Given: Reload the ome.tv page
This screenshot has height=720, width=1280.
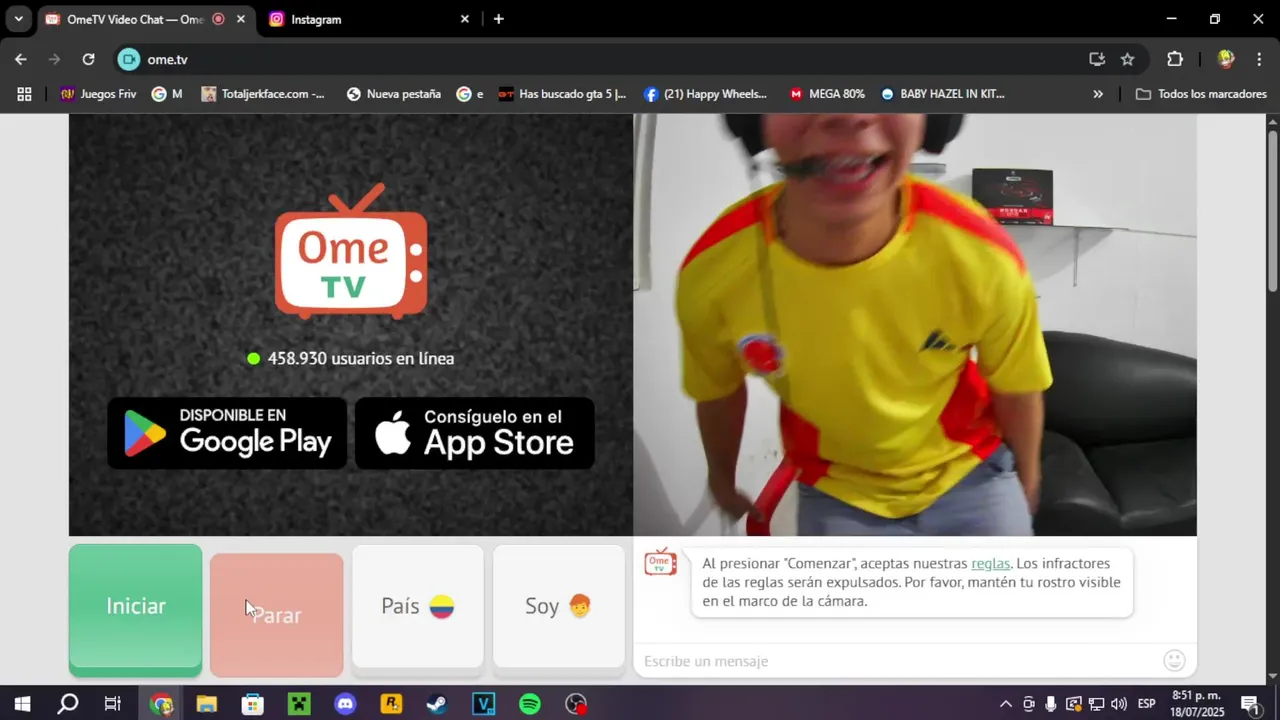Looking at the screenshot, I should coord(88,59).
